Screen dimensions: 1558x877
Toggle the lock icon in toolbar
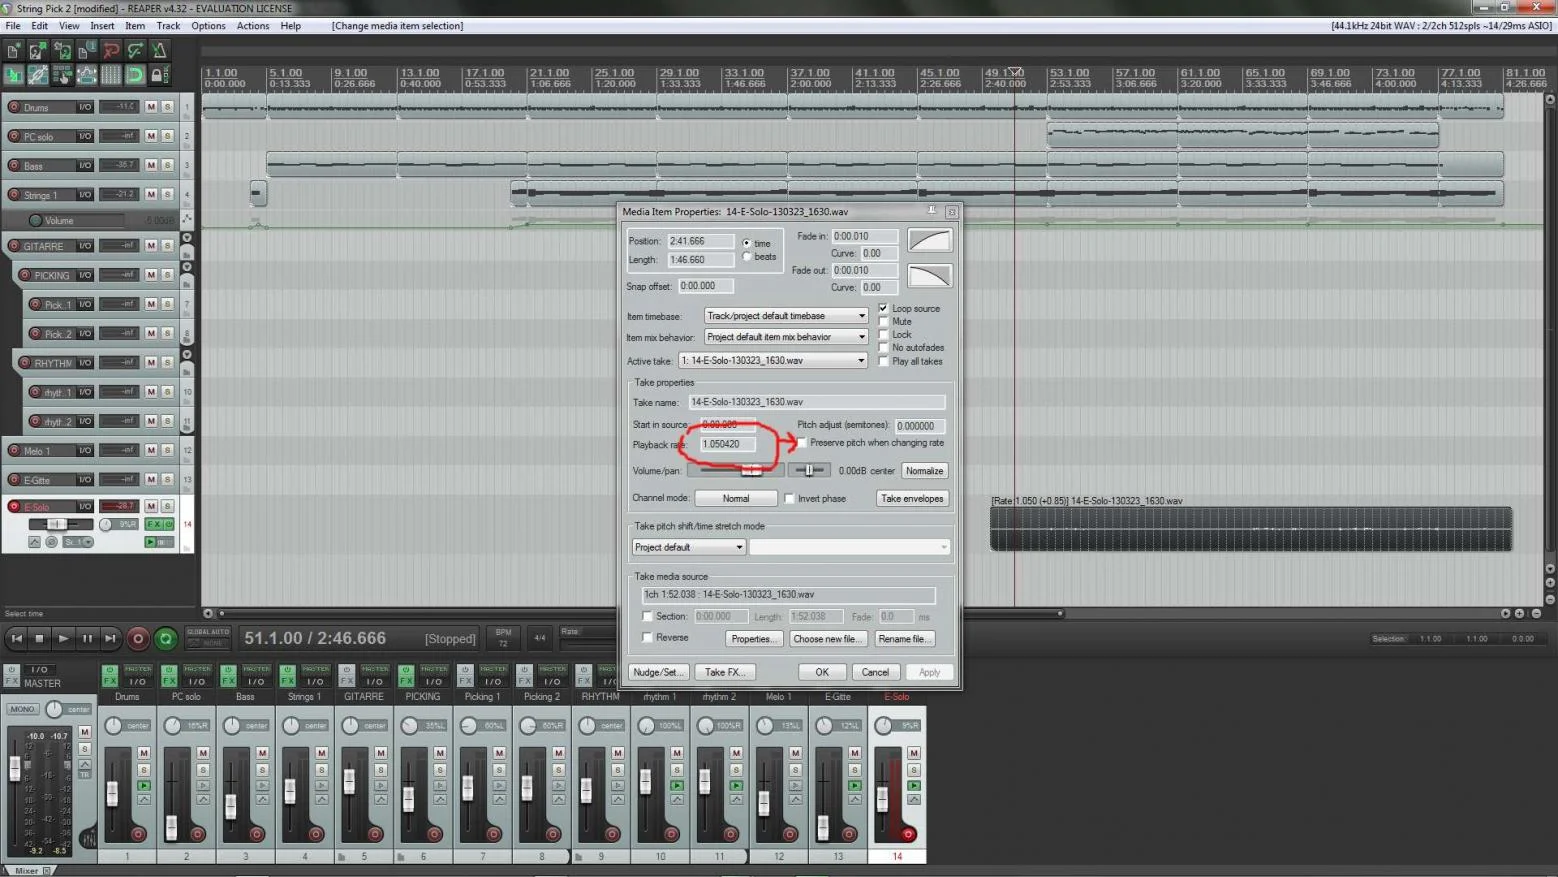(x=157, y=75)
